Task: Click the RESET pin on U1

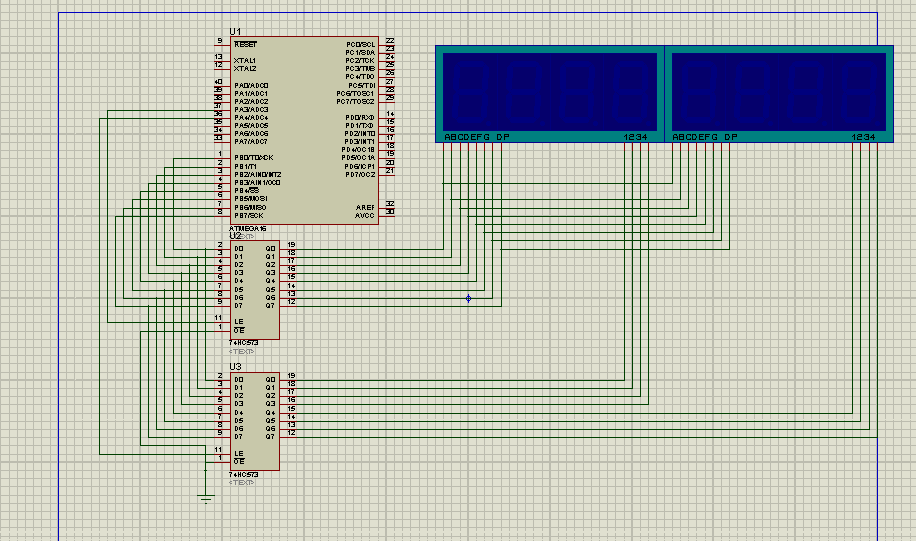Action: 222,45
